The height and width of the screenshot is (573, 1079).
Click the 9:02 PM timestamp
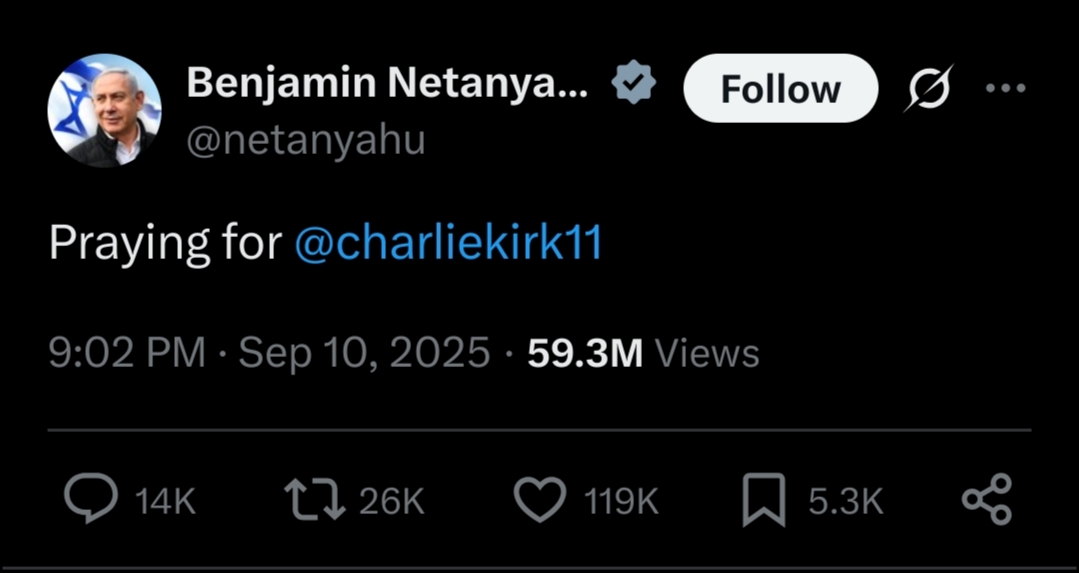pos(127,353)
